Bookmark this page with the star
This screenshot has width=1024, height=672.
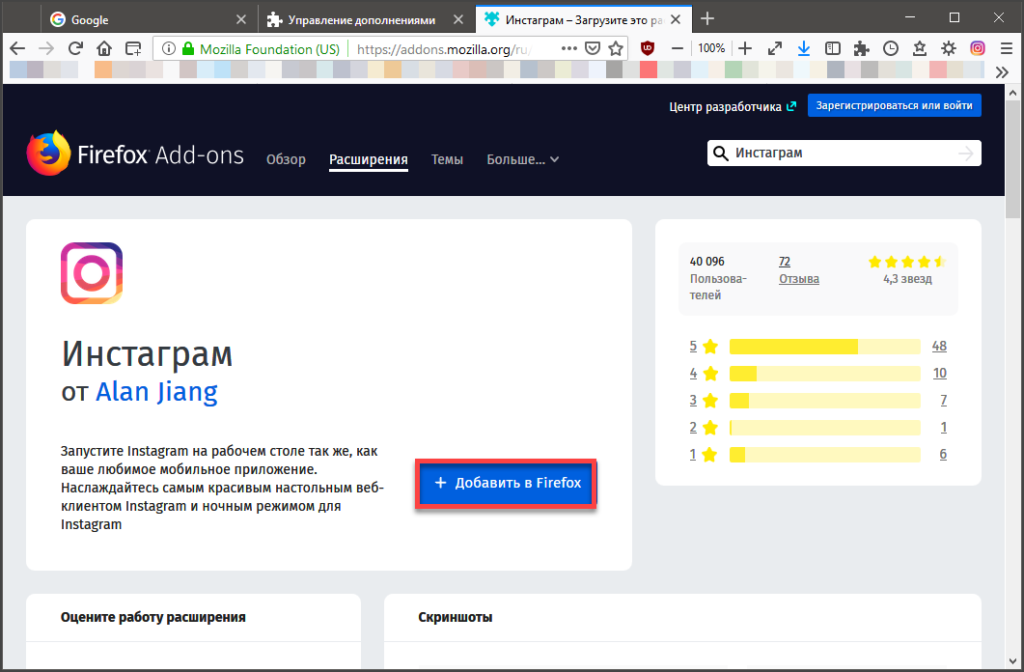(x=615, y=48)
